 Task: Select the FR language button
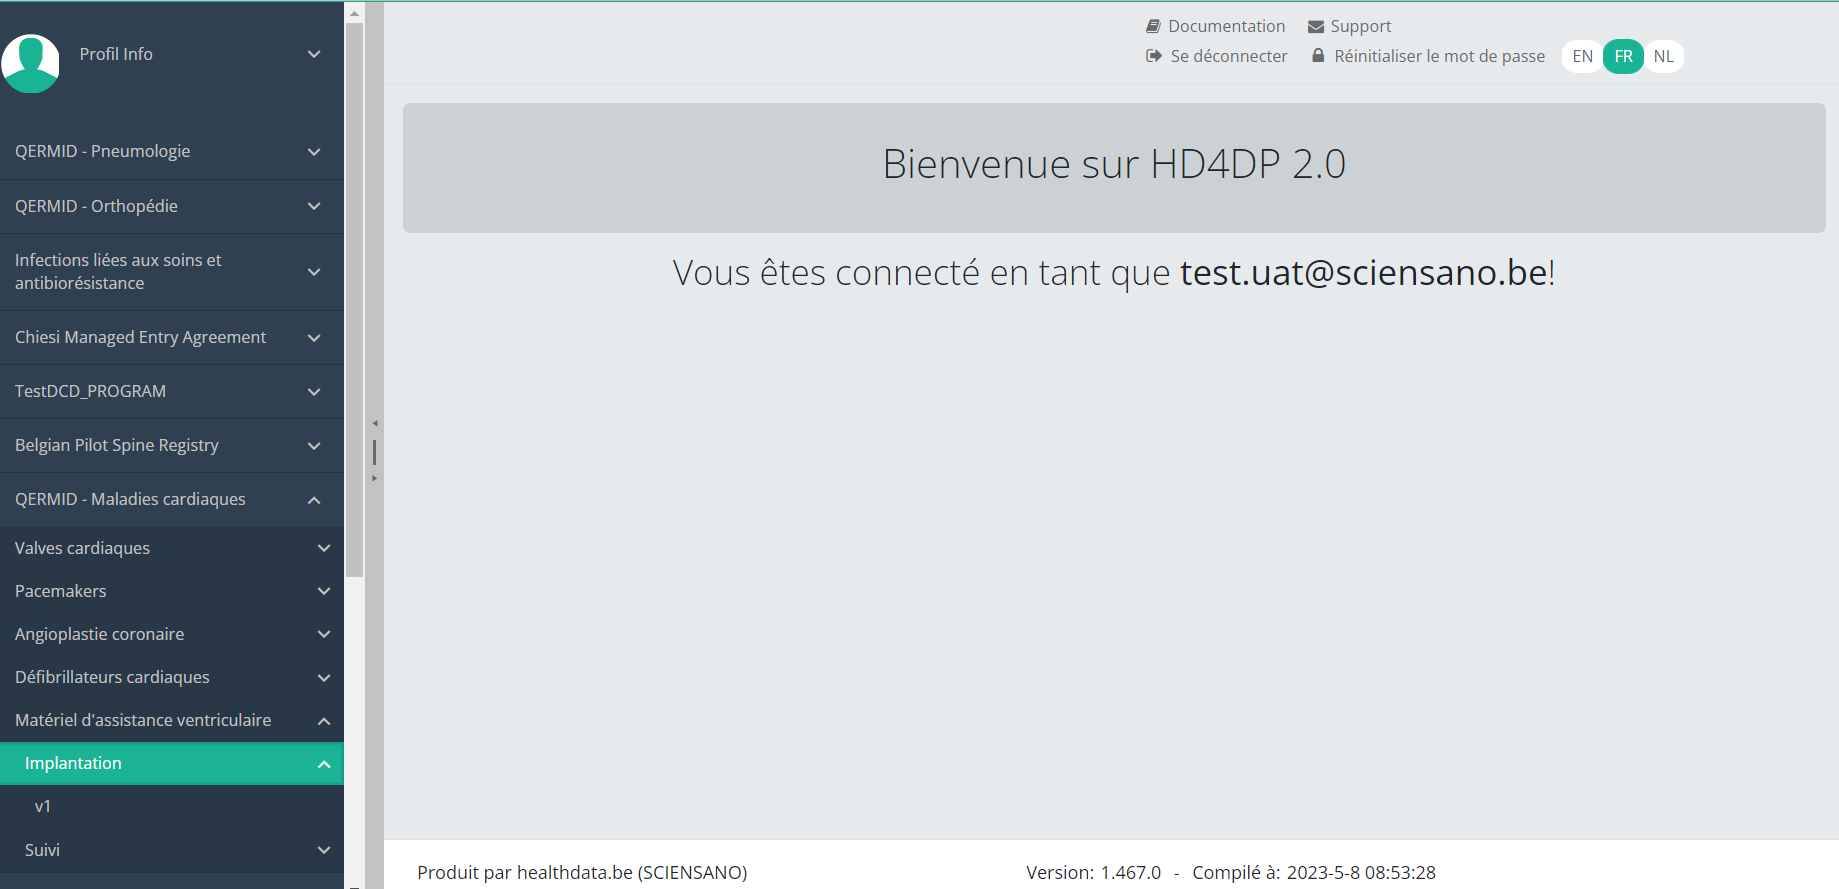click(x=1623, y=56)
